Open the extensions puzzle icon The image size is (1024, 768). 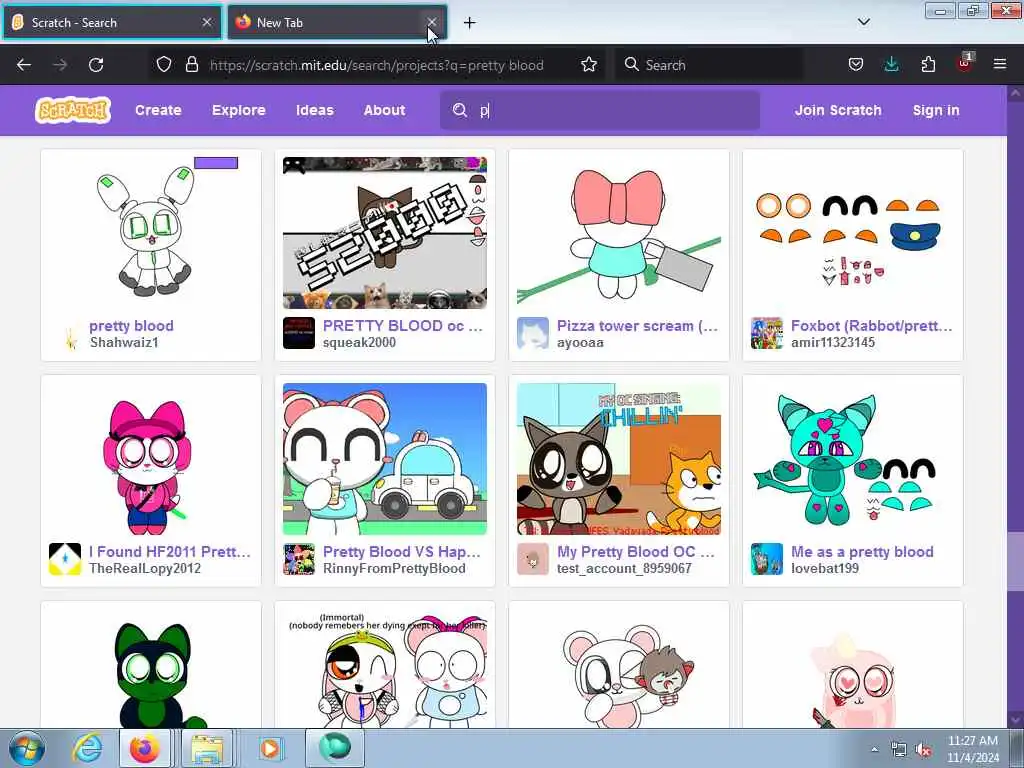[x=928, y=65]
